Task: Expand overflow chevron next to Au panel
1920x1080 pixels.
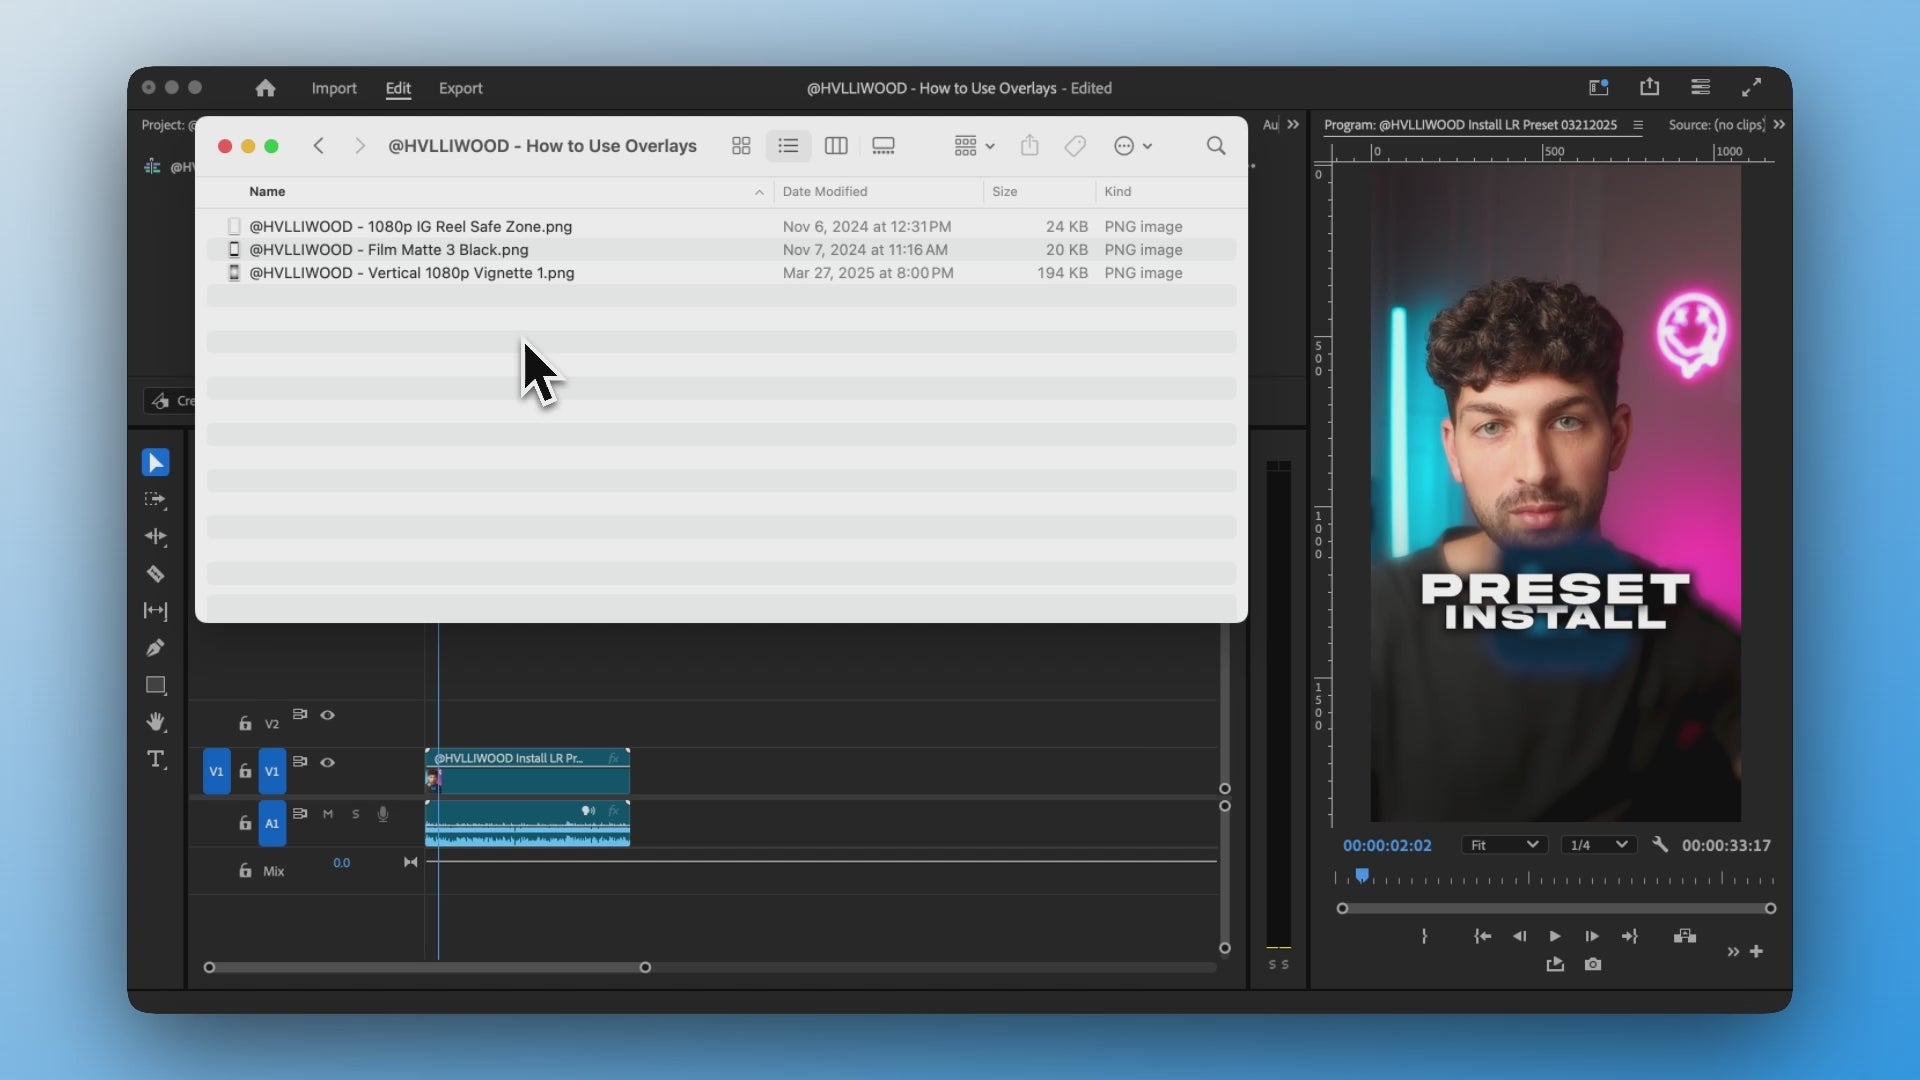Action: tap(1293, 125)
